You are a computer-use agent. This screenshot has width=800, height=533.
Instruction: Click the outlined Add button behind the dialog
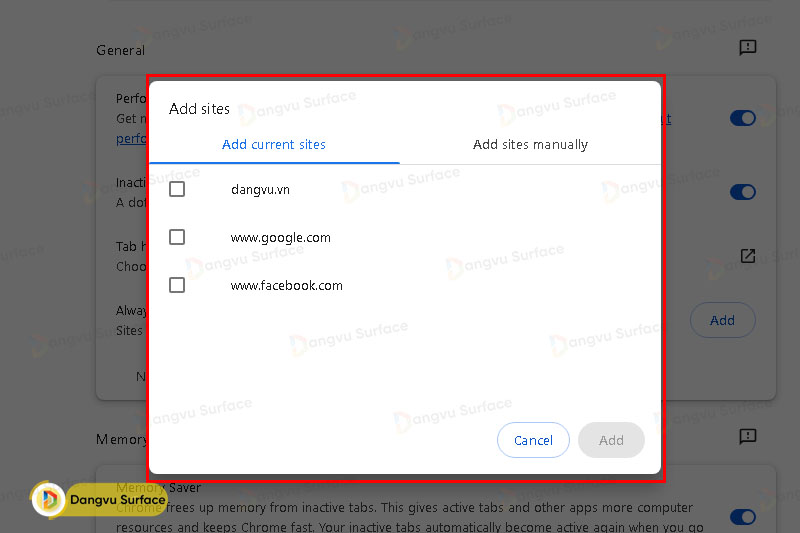point(722,320)
